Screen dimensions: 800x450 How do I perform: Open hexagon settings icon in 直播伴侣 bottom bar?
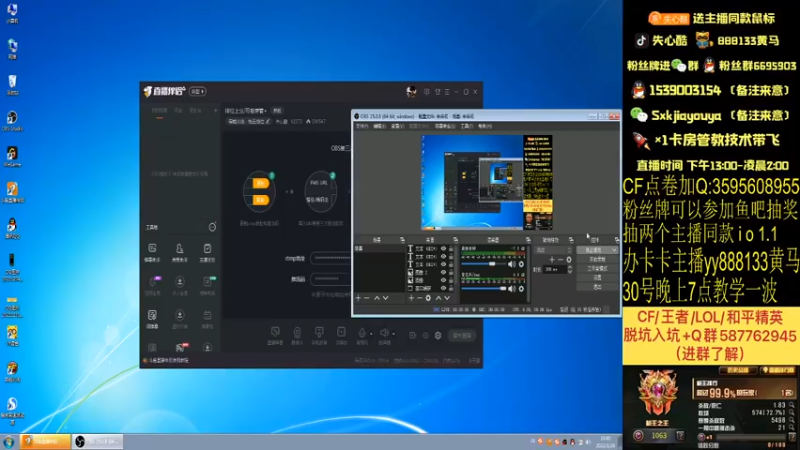[438, 335]
